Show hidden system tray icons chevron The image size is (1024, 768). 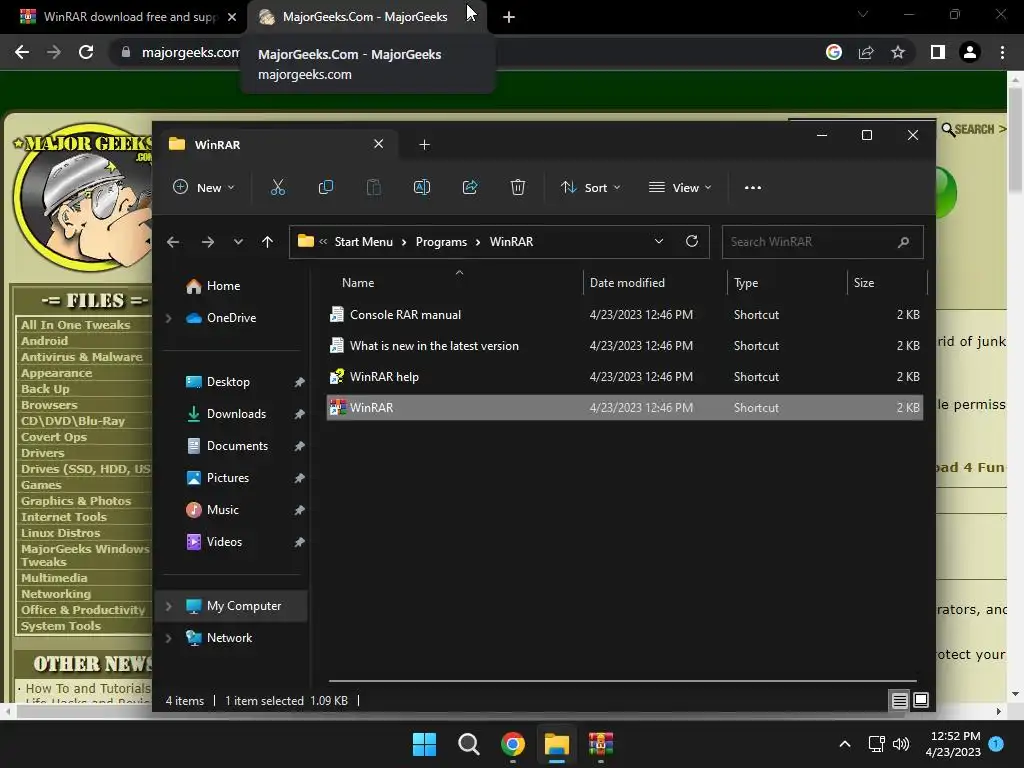pyautogui.click(x=844, y=744)
